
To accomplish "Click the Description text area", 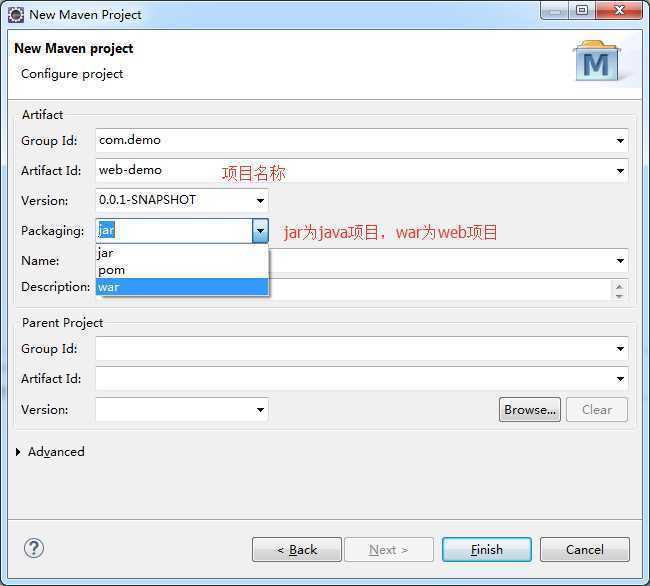I will point(439,290).
